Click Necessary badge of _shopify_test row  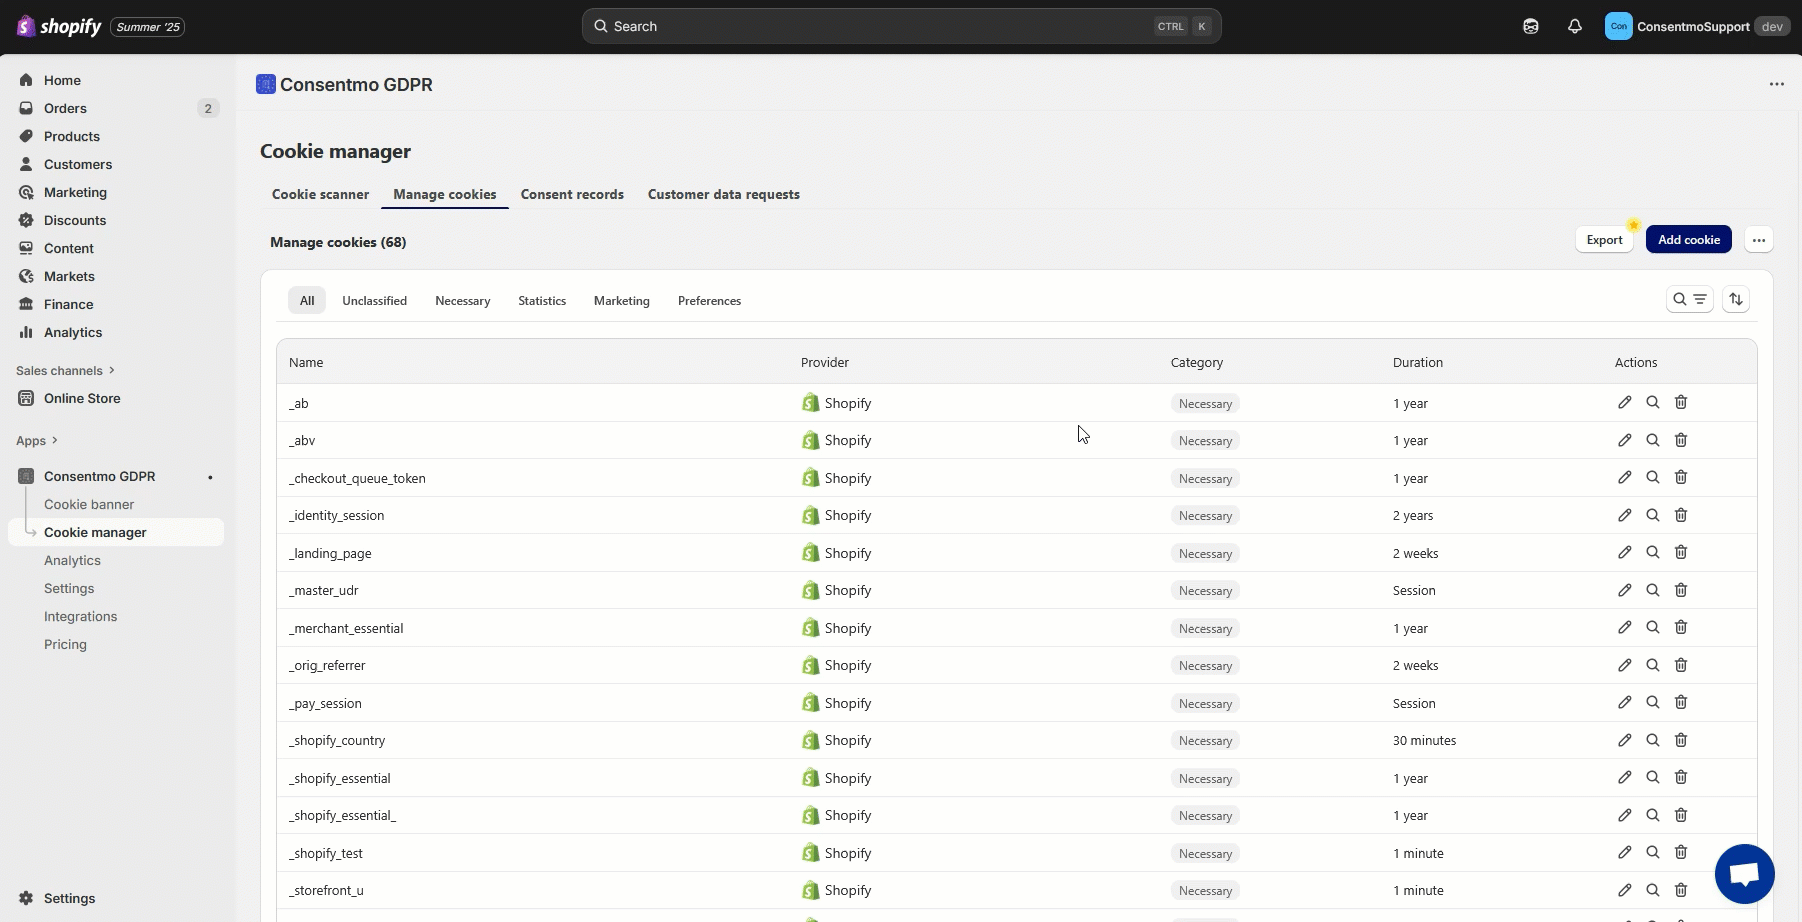tap(1205, 853)
